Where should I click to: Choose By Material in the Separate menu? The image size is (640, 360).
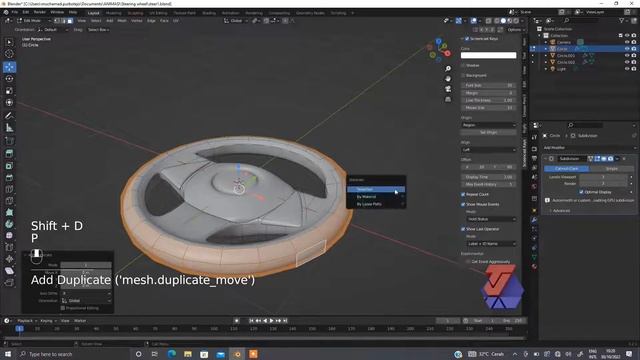(376, 197)
